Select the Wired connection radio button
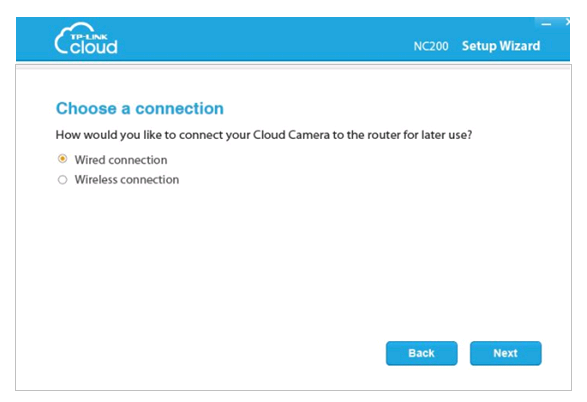The height and width of the screenshot is (402, 587). [63, 159]
